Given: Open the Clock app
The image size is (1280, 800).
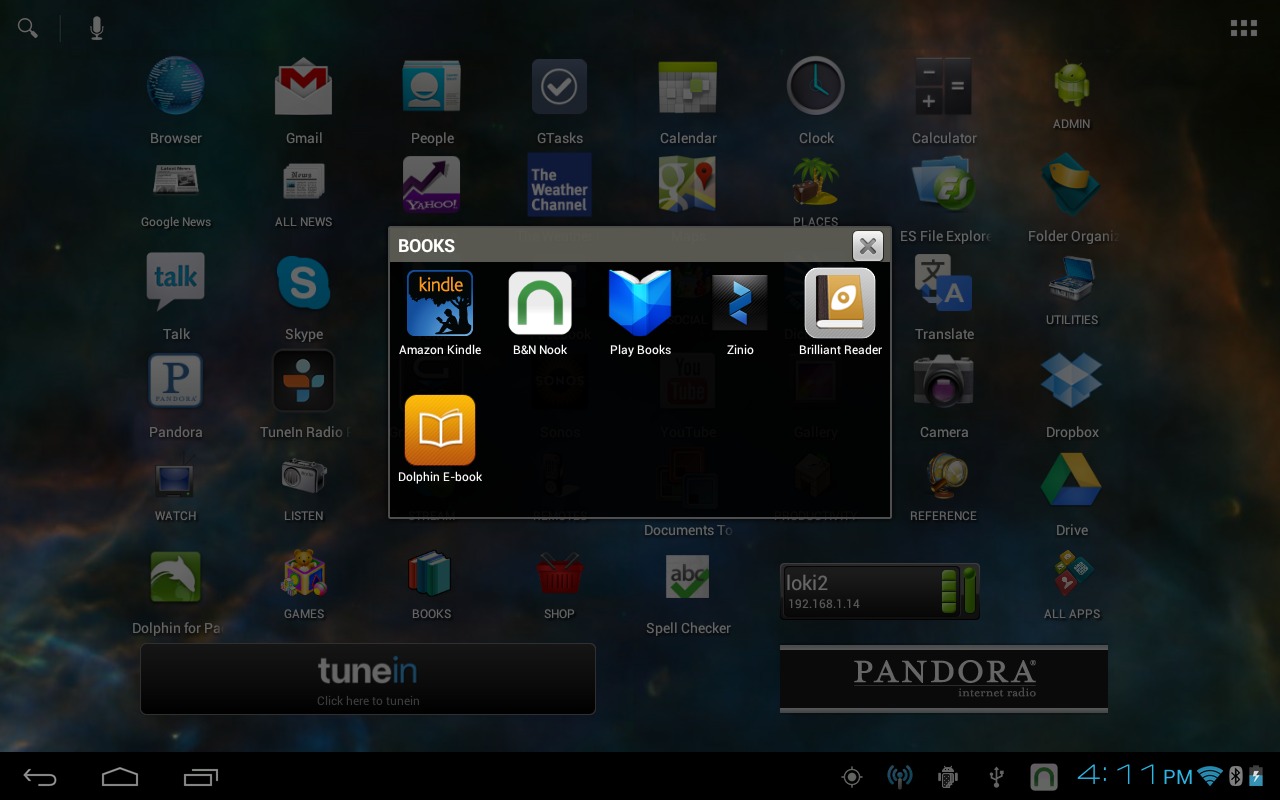Looking at the screenshot, I should click(x=816, y=100).
